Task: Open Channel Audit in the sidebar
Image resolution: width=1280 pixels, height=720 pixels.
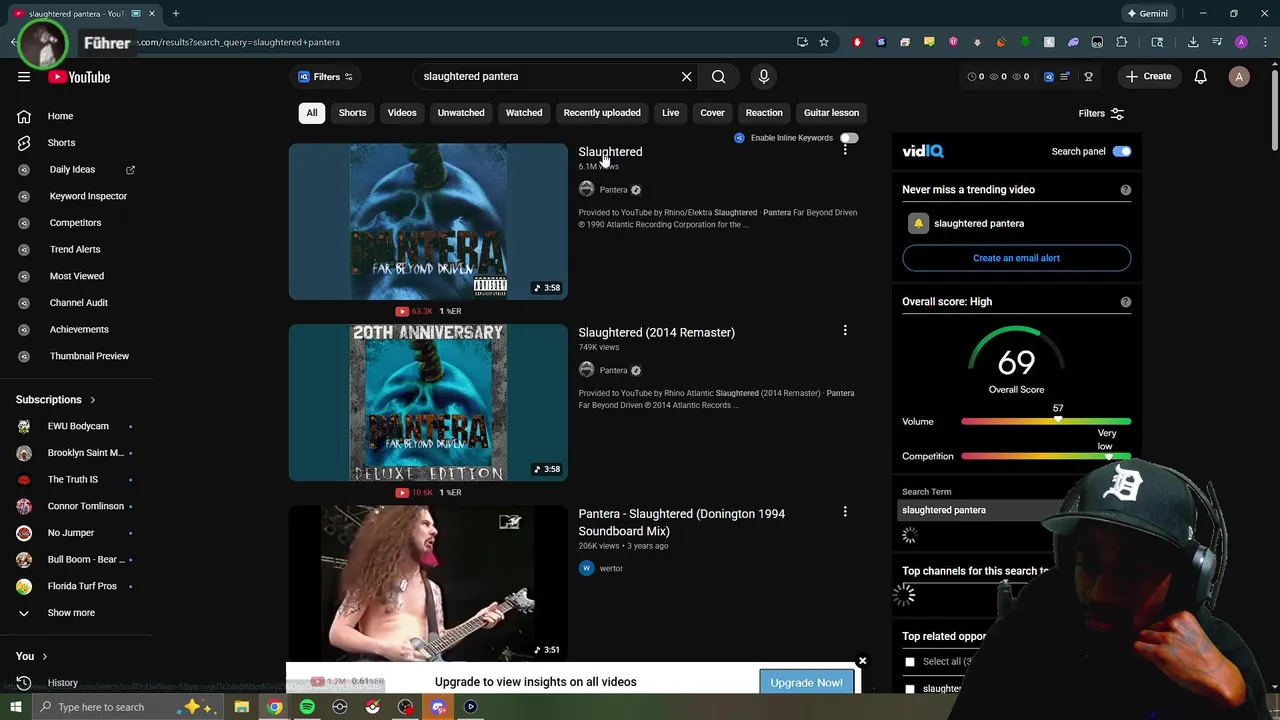Action: (x=79, y=303)
